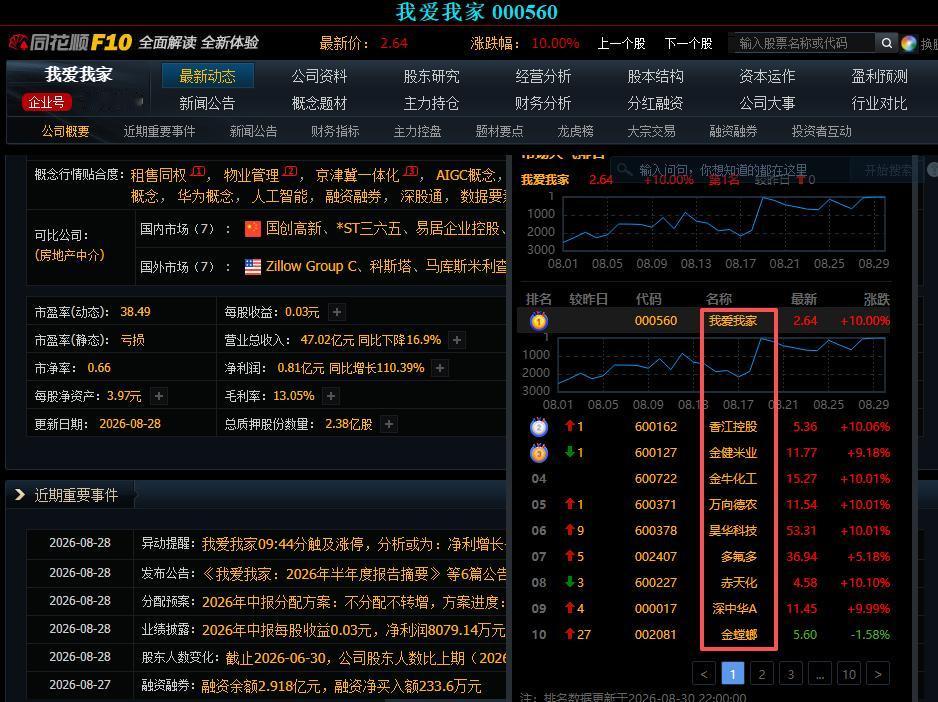Open the 概念题材 tab
Viewport: 938px width, 702px height.
click(319, 103)
